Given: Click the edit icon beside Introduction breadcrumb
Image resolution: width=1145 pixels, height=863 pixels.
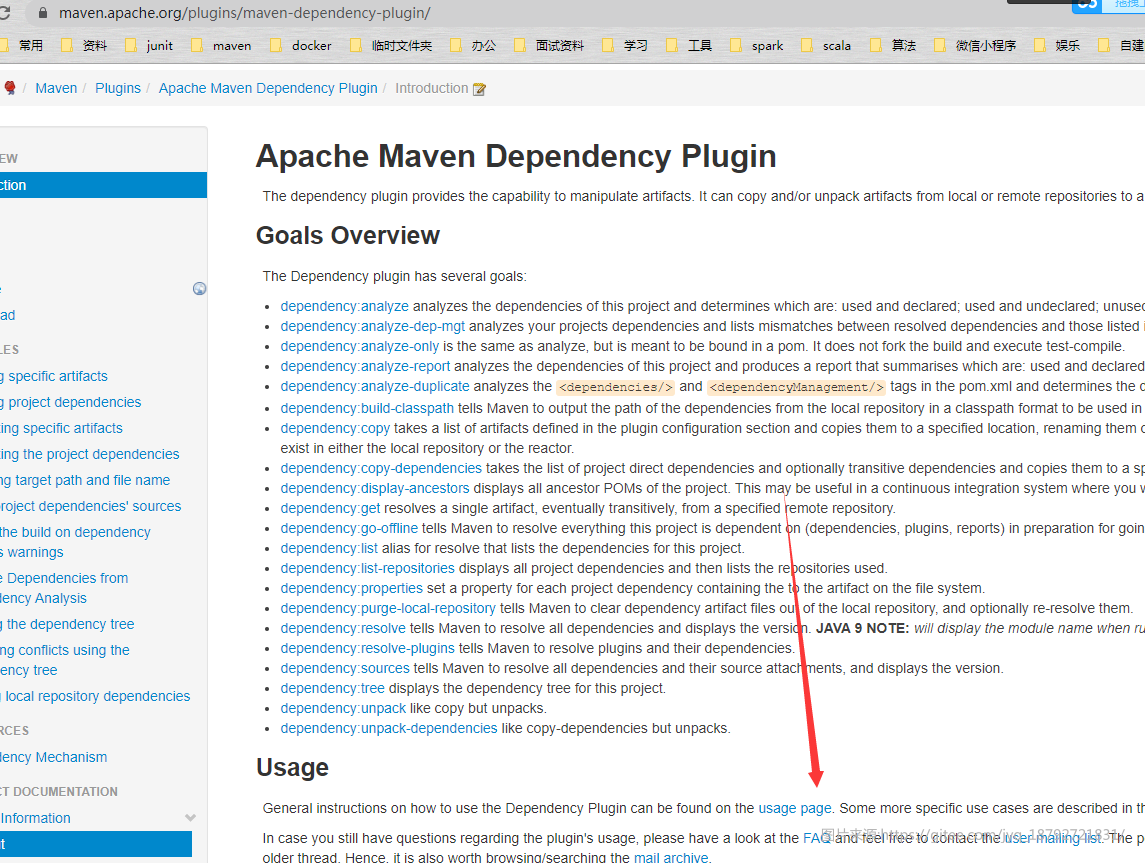Looking at the screenshot, I should 479,89.
